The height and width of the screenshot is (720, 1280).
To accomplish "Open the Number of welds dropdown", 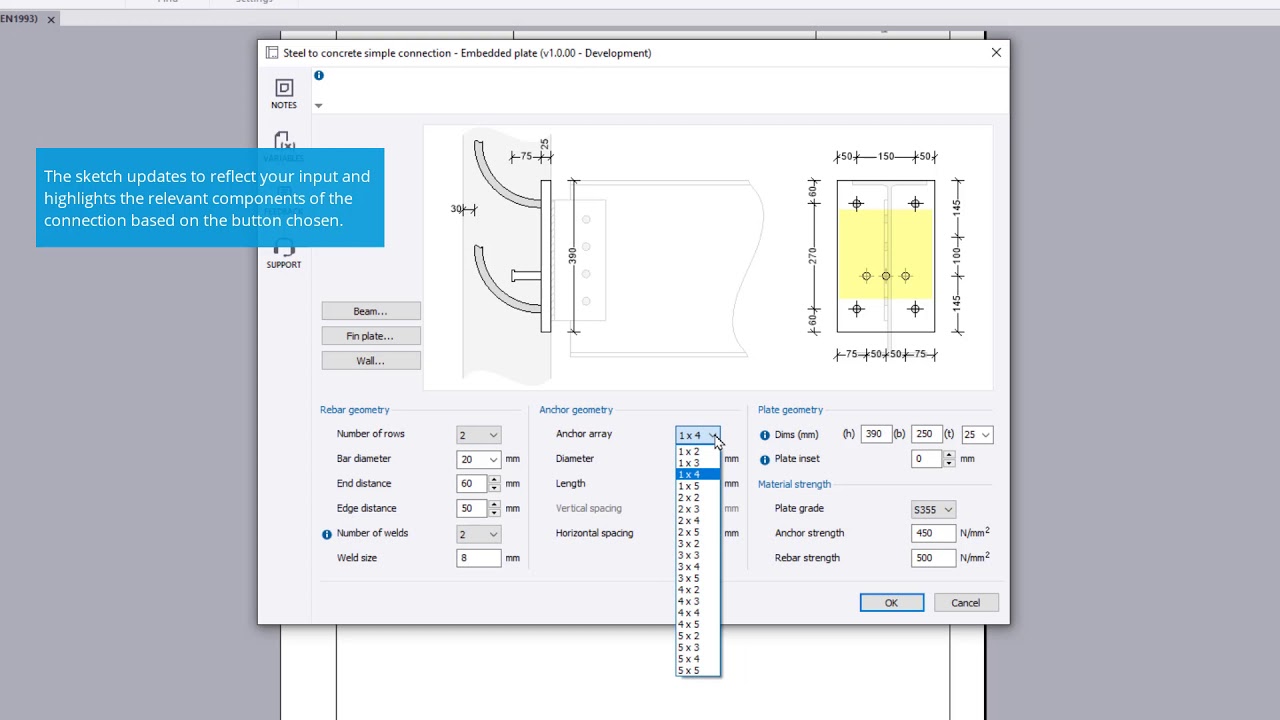I will [478, 534].
